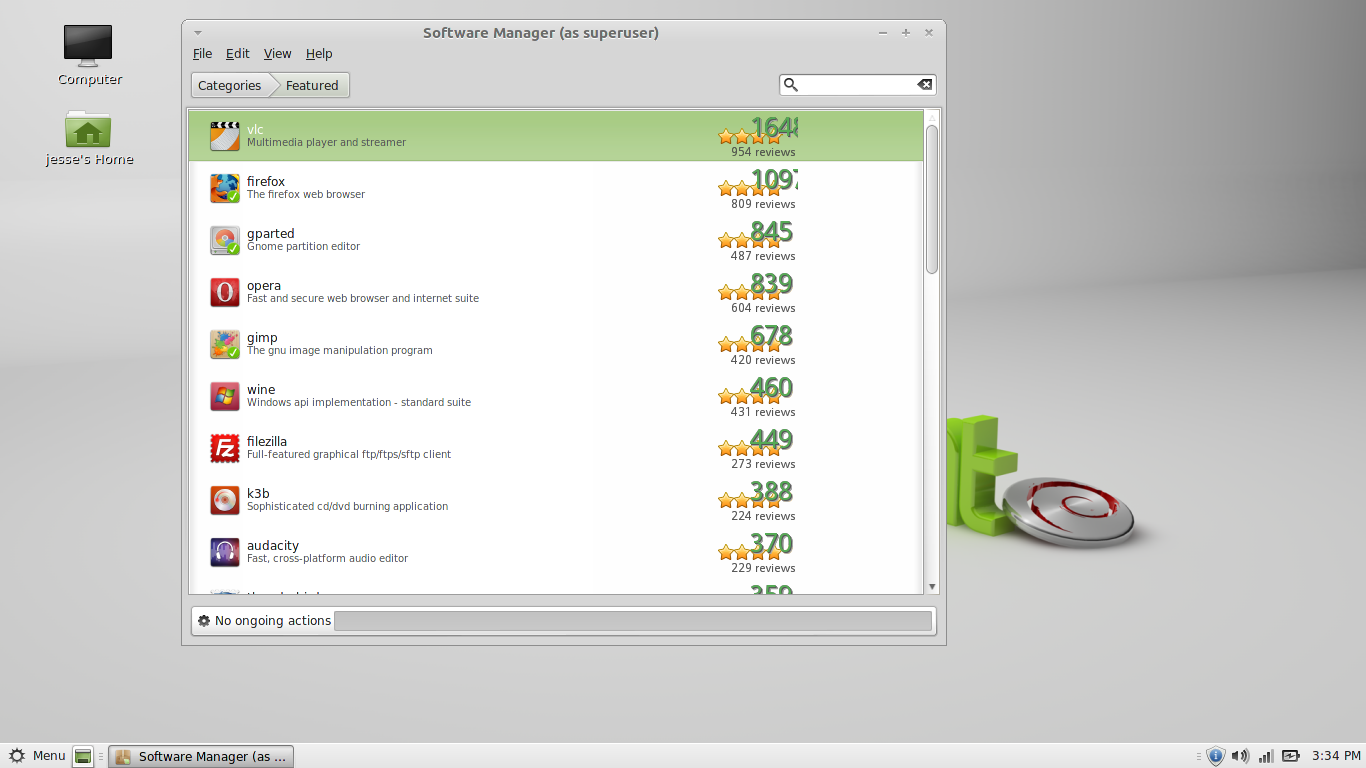
Task: Clear the search field with backspace icon
Action: click(x=925, y=85)
